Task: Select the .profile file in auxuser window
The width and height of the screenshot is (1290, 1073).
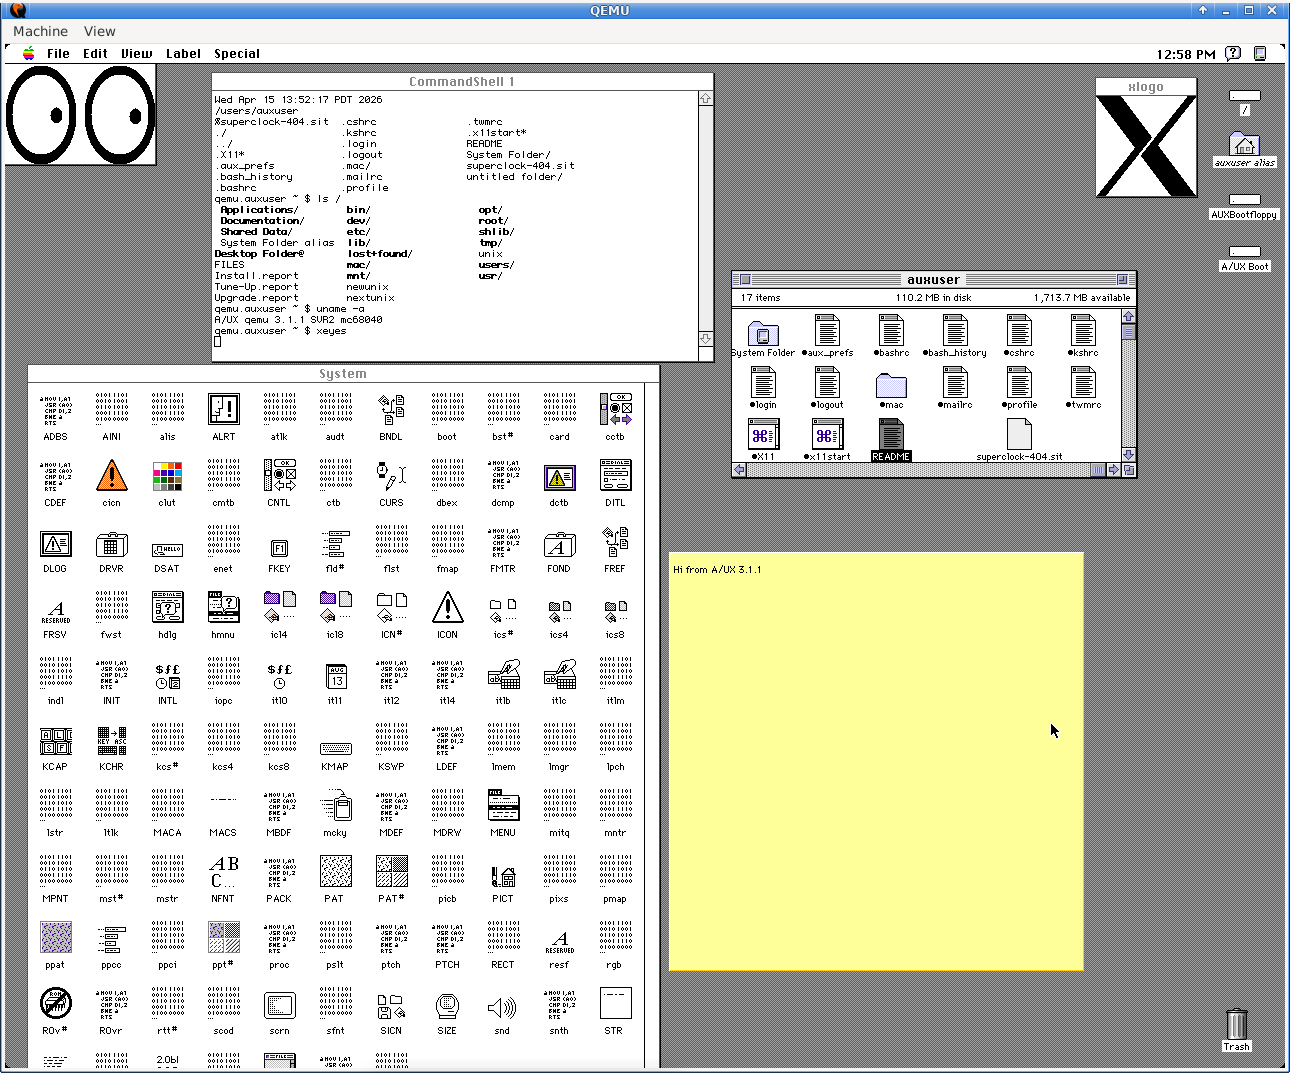Action: coord(1019,383)
